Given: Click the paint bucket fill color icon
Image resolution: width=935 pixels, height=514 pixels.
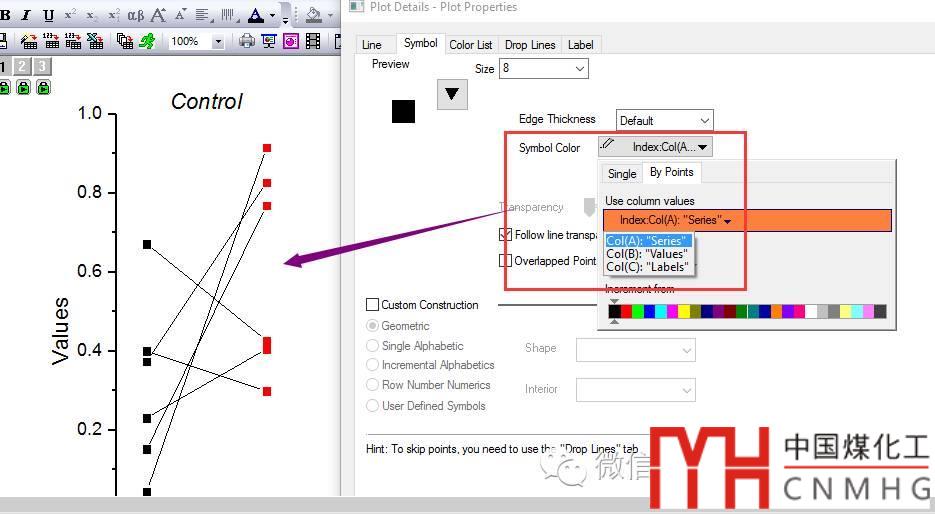Looking at the screenshot, I should pyautogui.click(x=314, y=16).
